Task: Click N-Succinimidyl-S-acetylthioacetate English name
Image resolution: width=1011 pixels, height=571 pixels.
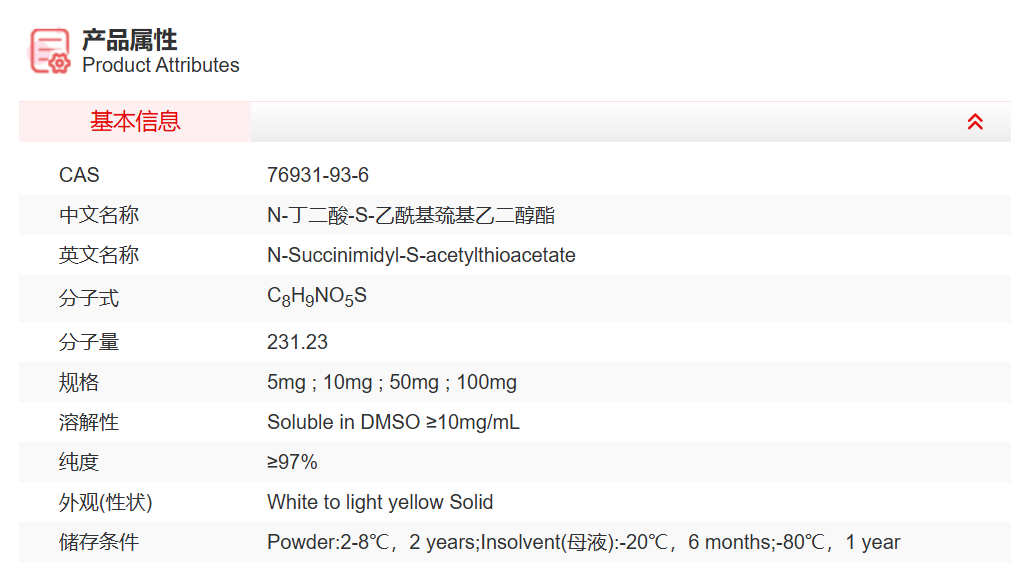Action: point(421,255)
